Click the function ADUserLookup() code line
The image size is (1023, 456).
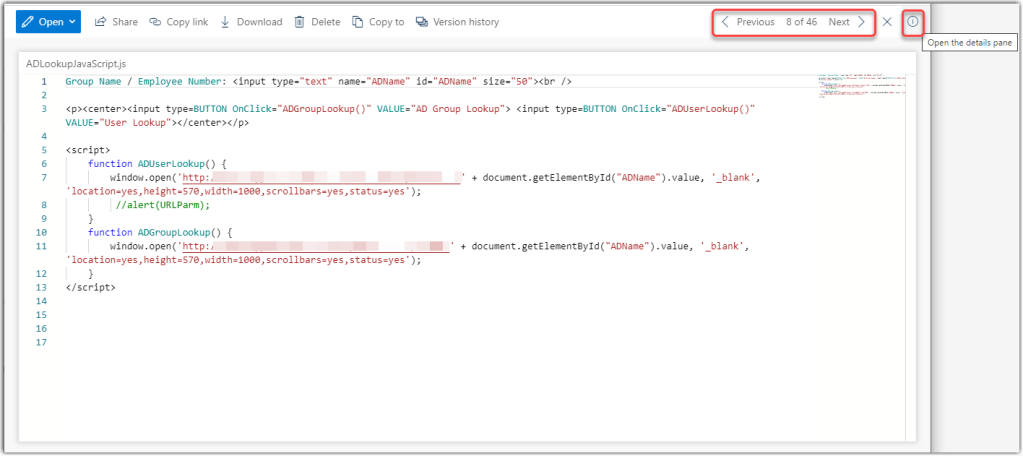(x=158, y=163)
